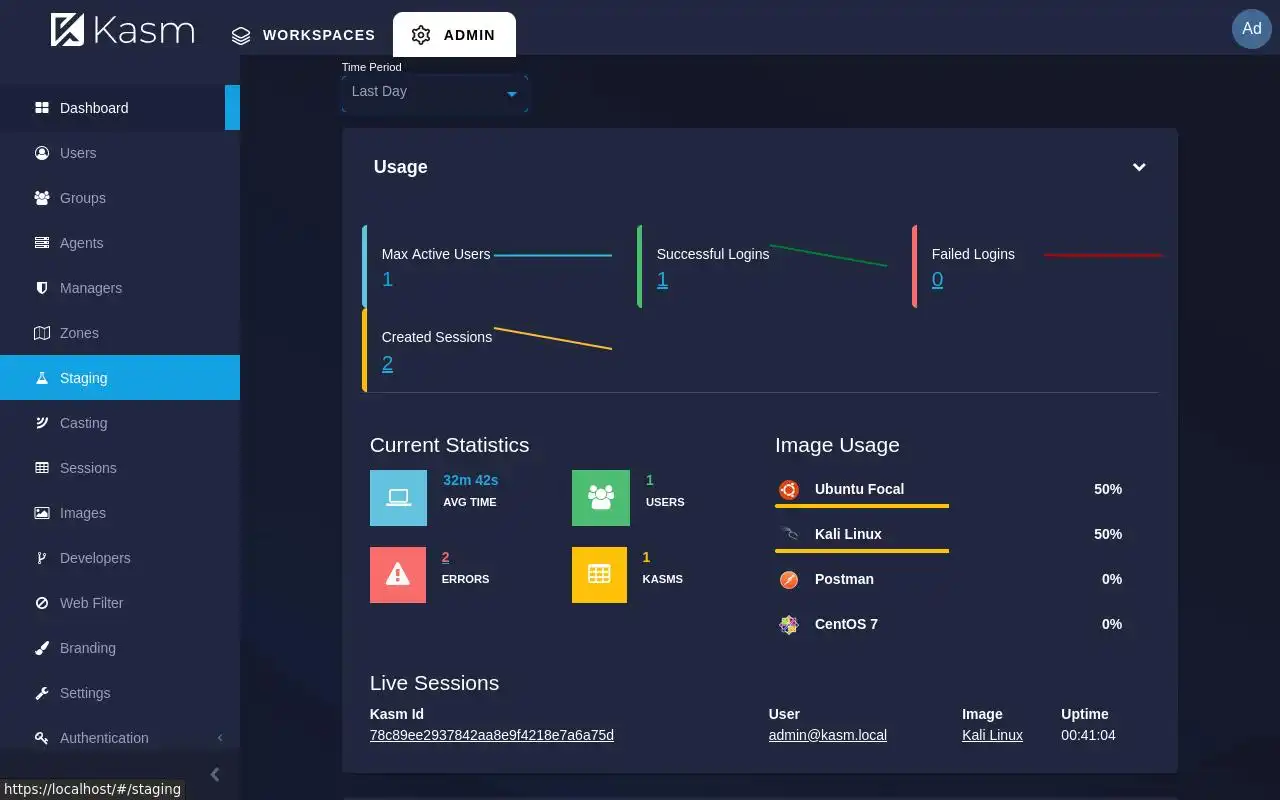Open the Zones menu item
Image resolution: width=1280 pixels, height=800 pixels.
[x=120, y=333]
